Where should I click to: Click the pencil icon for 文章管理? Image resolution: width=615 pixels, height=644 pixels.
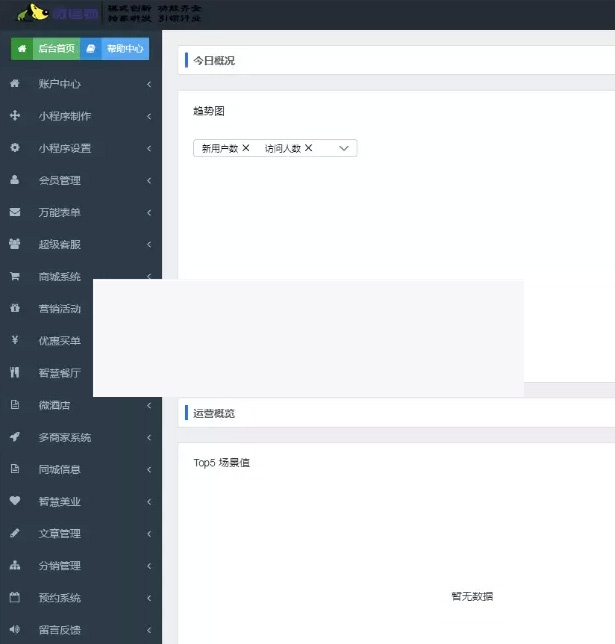pyautogui.click(x=15, y=533)
